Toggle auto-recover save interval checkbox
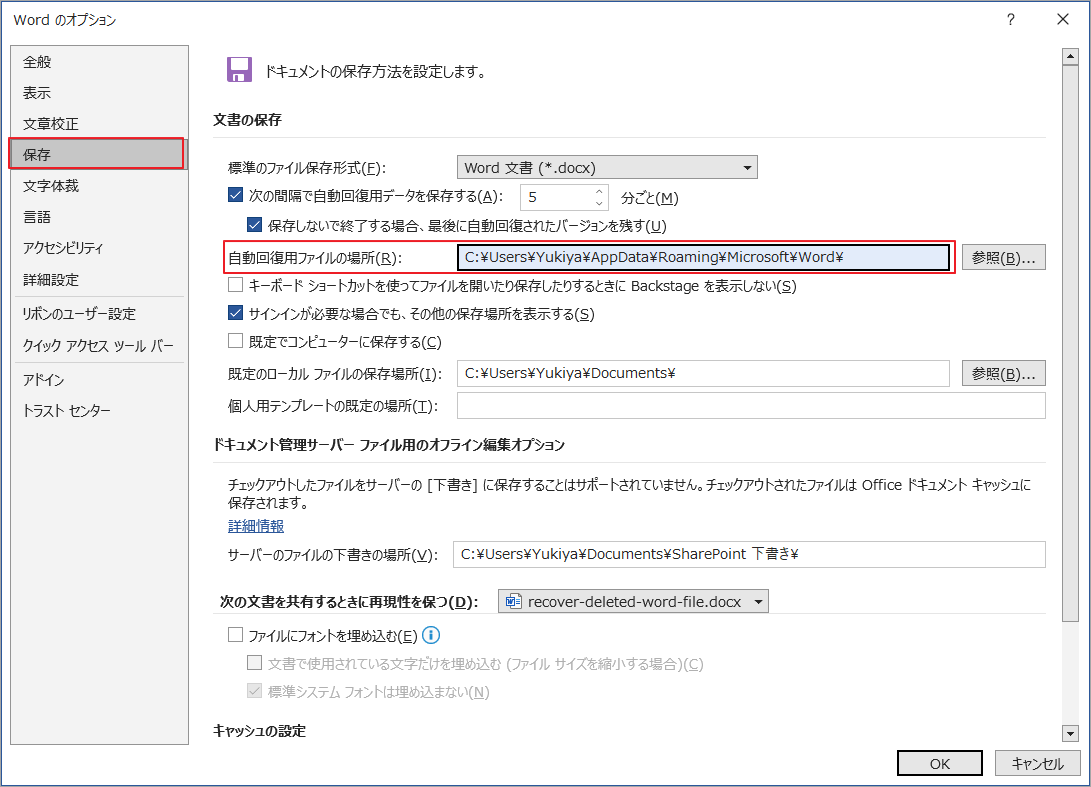This screenshot has width=1091, height=787. click(236, 196)
